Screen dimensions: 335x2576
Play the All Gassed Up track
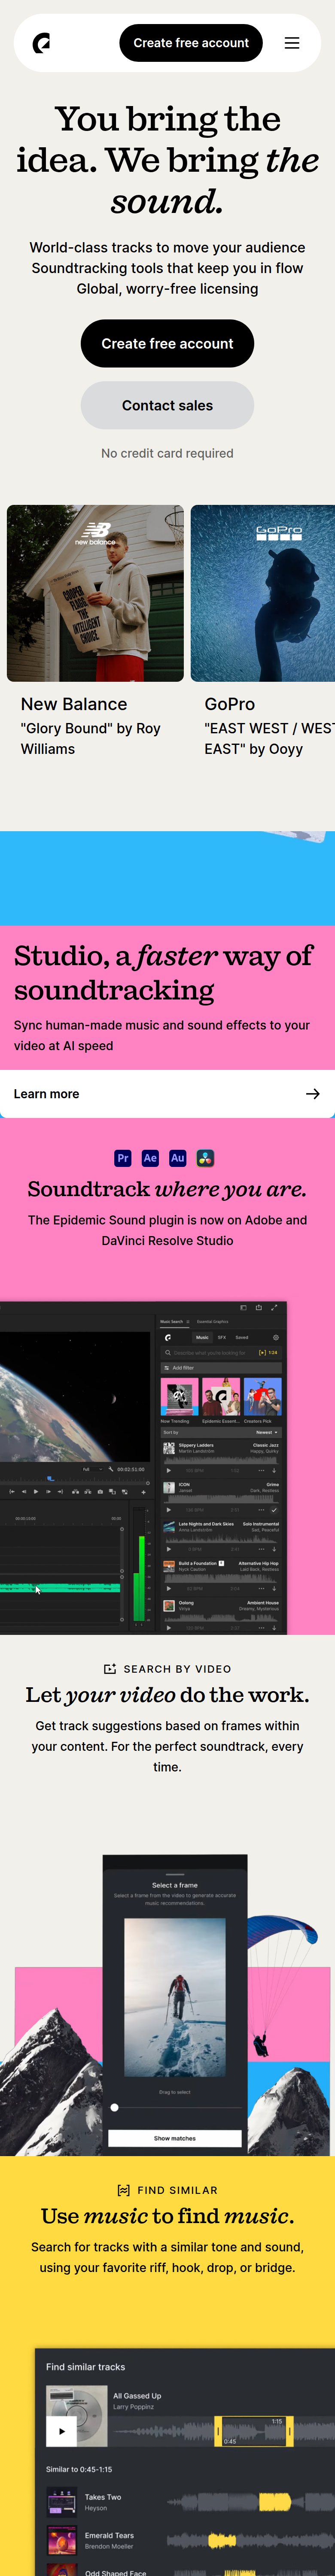click(62, 2431)
